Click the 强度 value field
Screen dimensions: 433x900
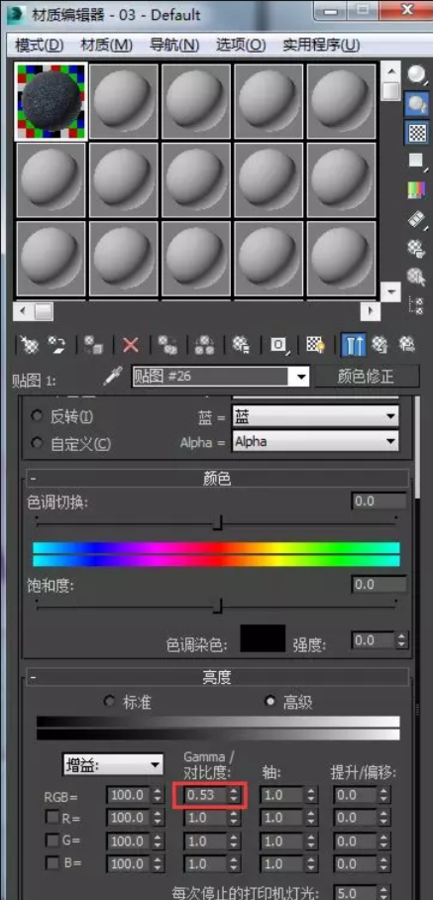pos(373,640)
